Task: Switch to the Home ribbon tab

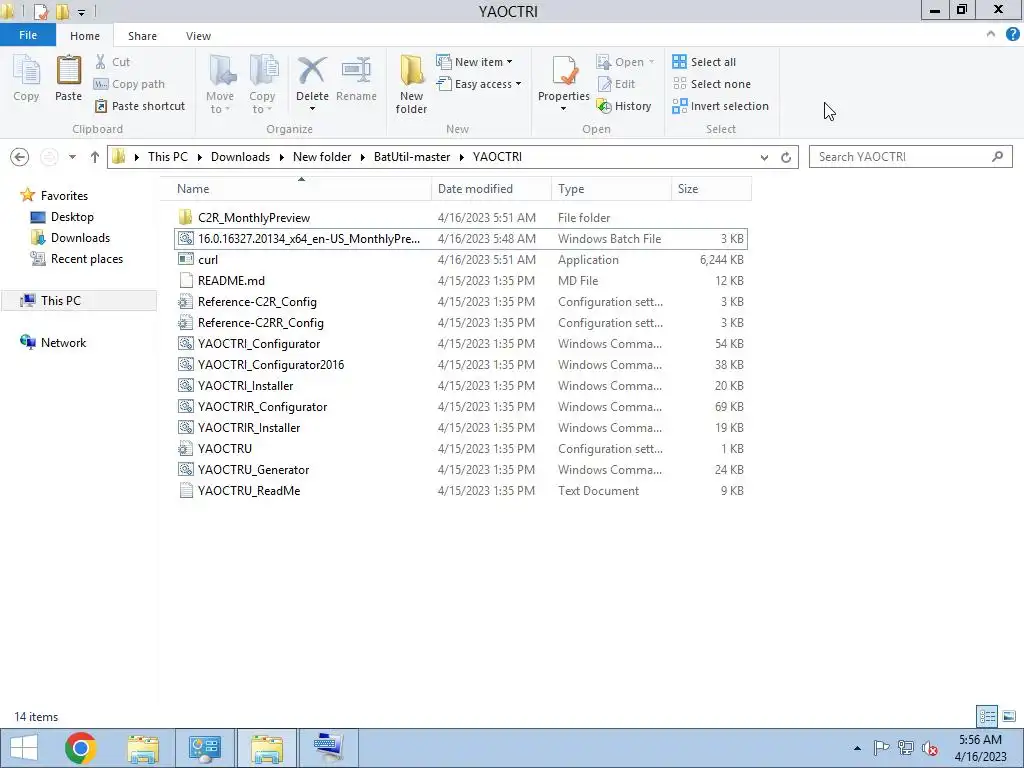Action: (x=85, y=36)
